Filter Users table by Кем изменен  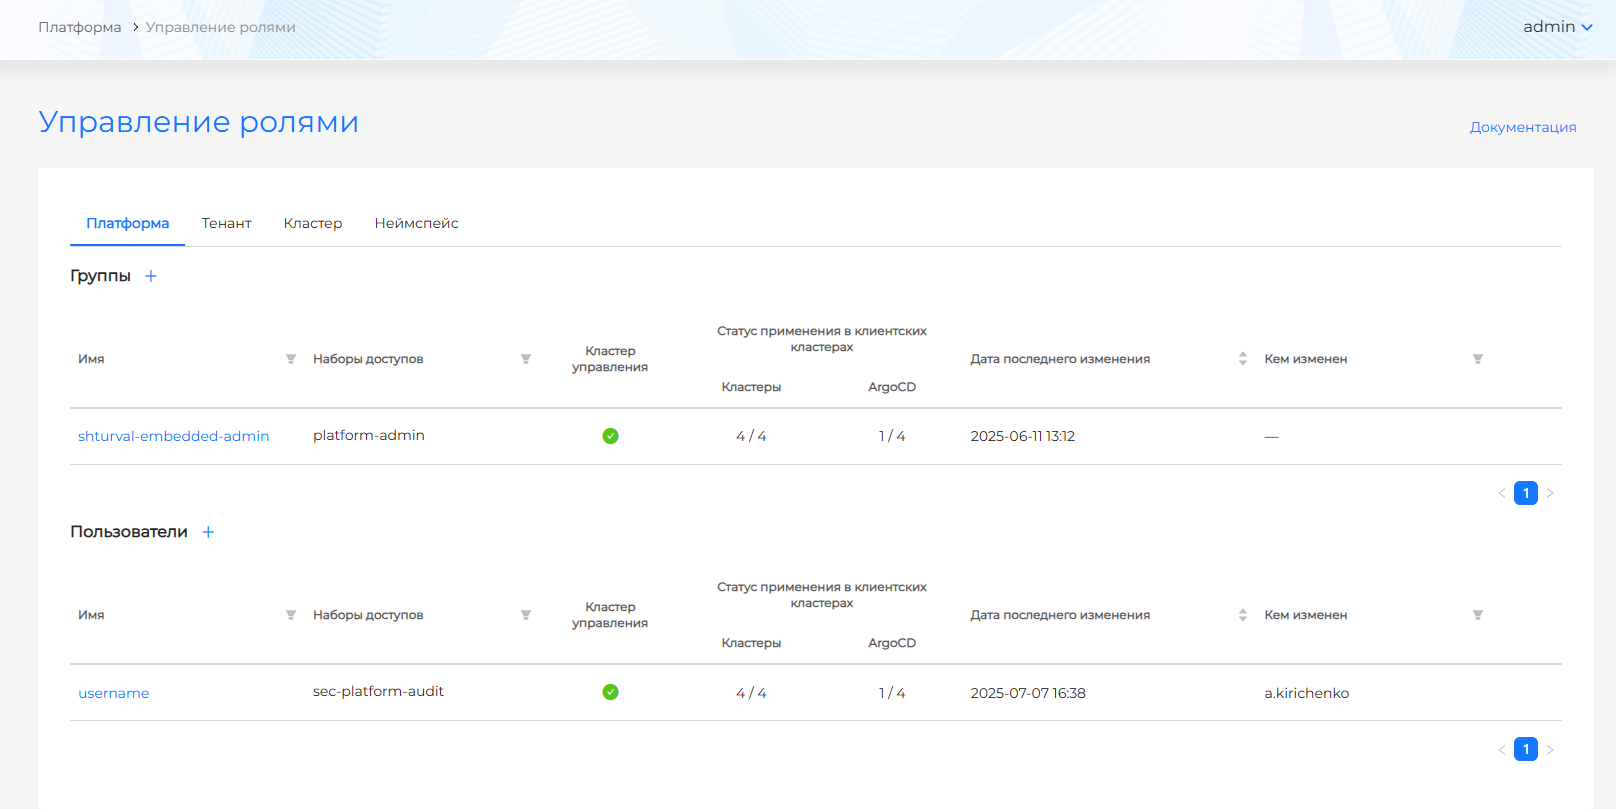[x=1477, y=615]
